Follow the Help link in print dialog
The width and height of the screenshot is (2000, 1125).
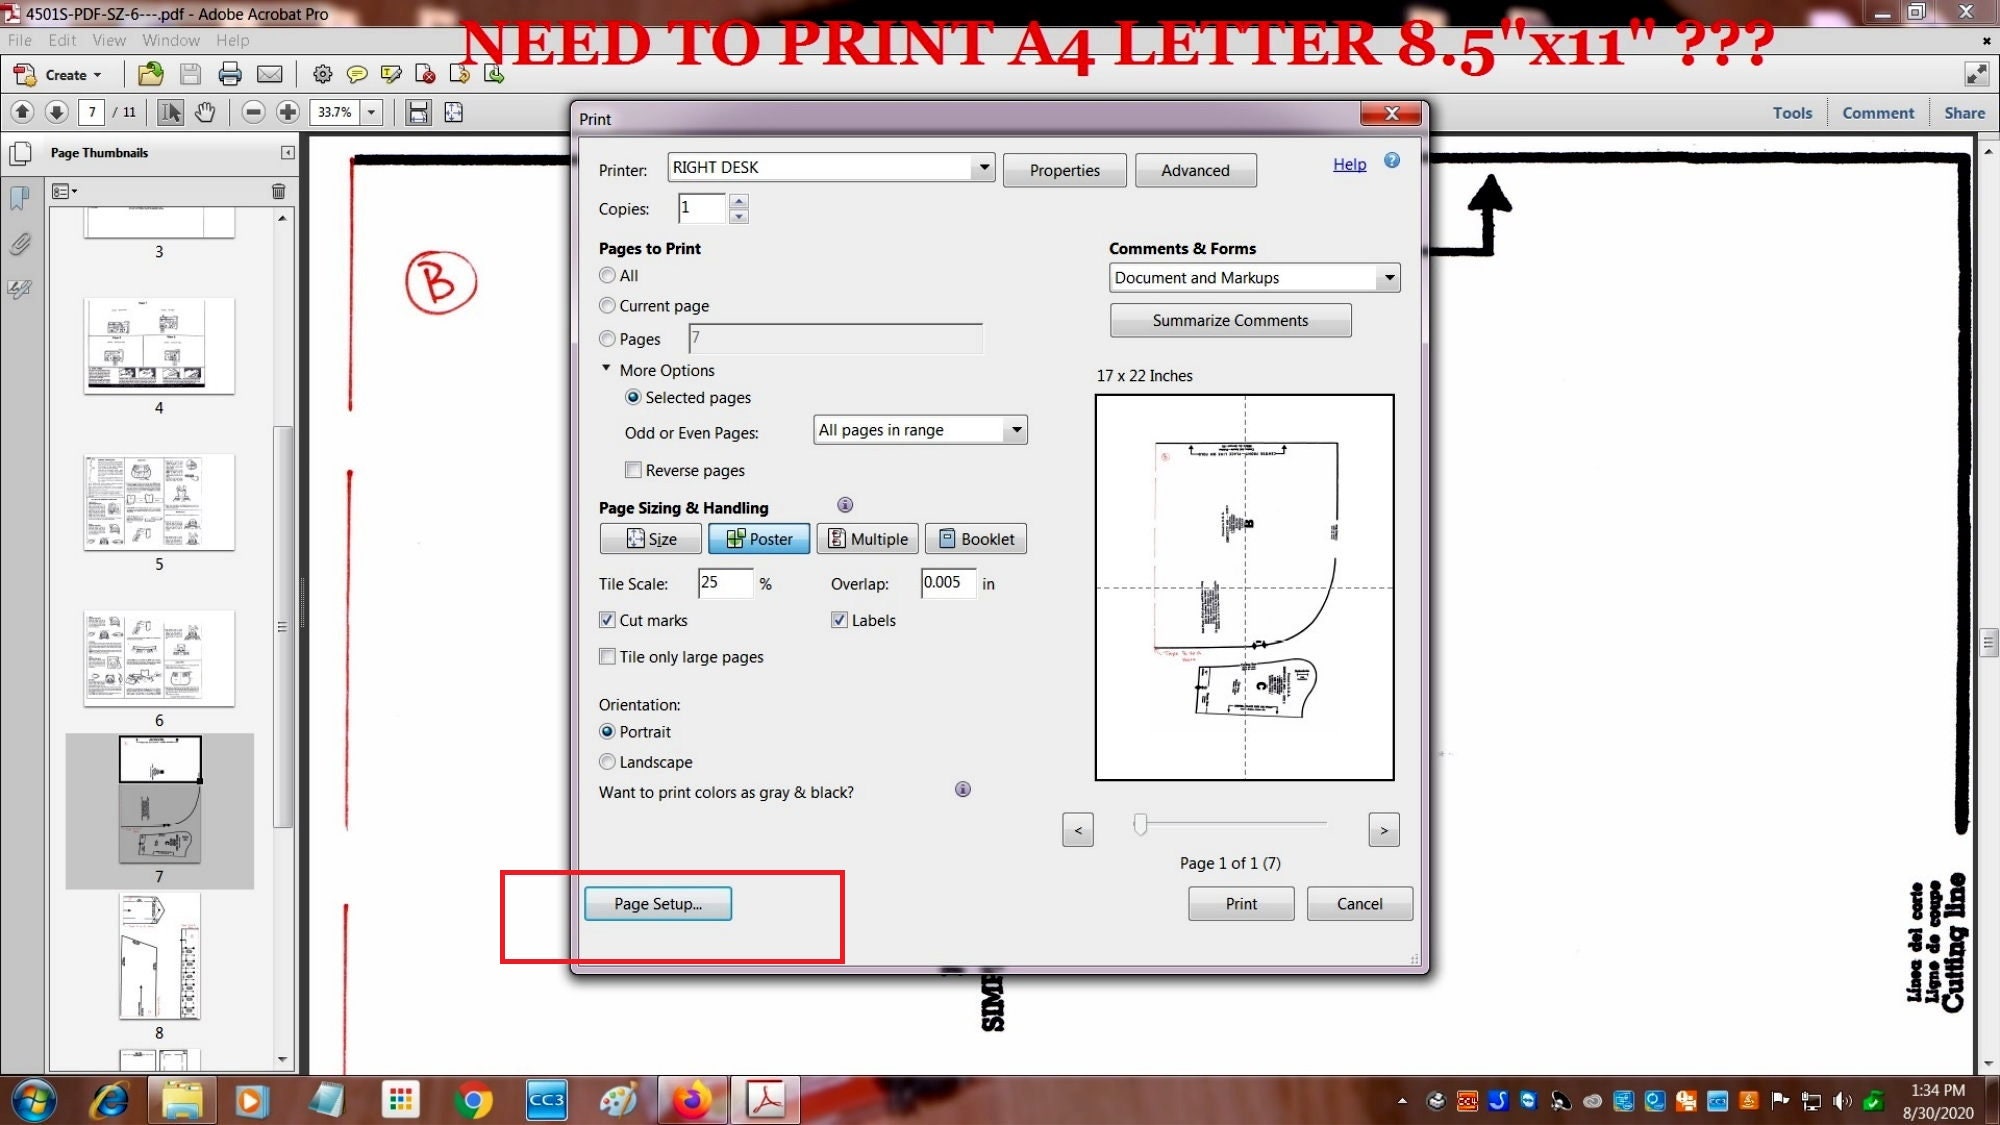point(1349,164)
